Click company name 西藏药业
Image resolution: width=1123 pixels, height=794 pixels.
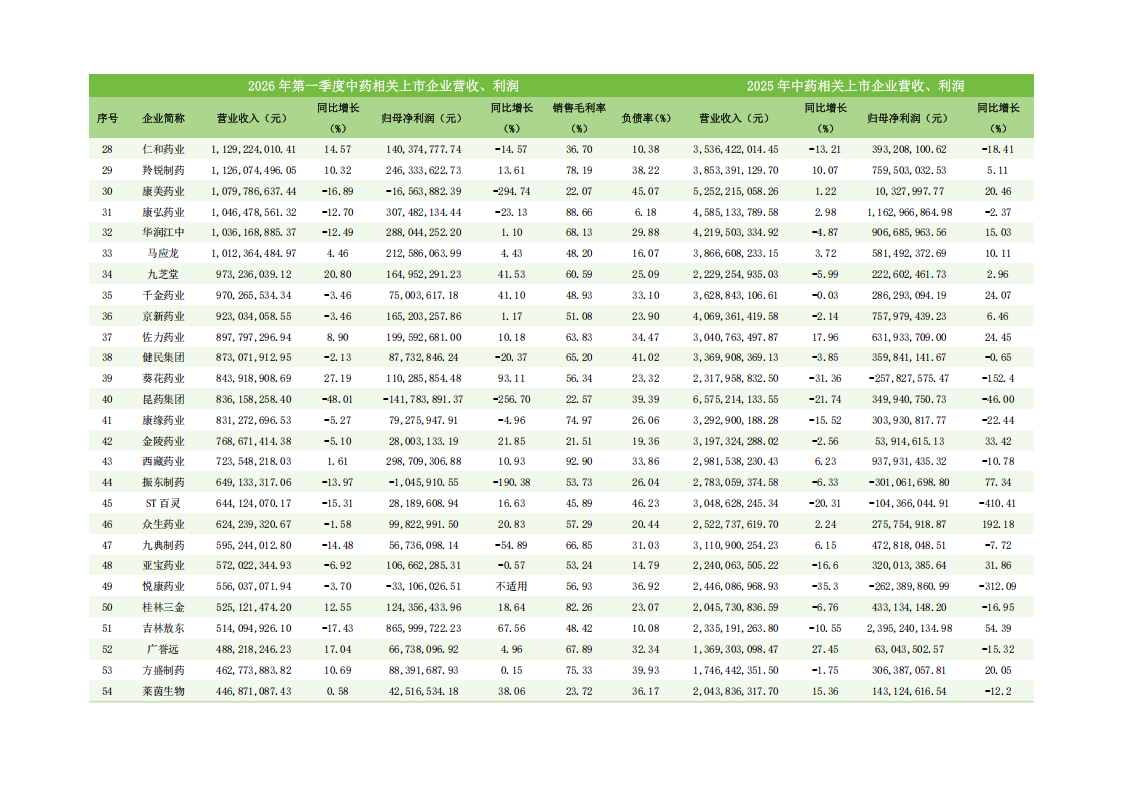[163, 462]
